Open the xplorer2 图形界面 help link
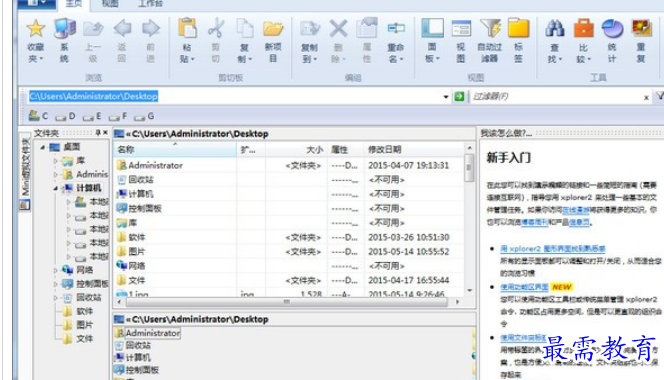 coord(553,249)
